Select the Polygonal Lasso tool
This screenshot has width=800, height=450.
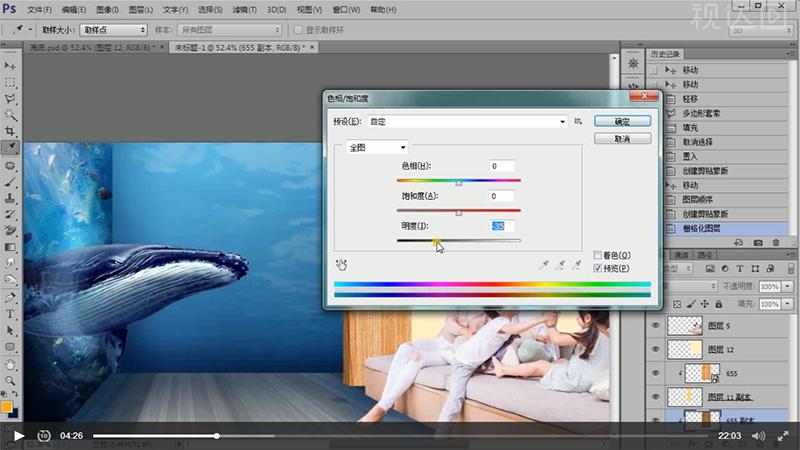[x=10, y=99]
